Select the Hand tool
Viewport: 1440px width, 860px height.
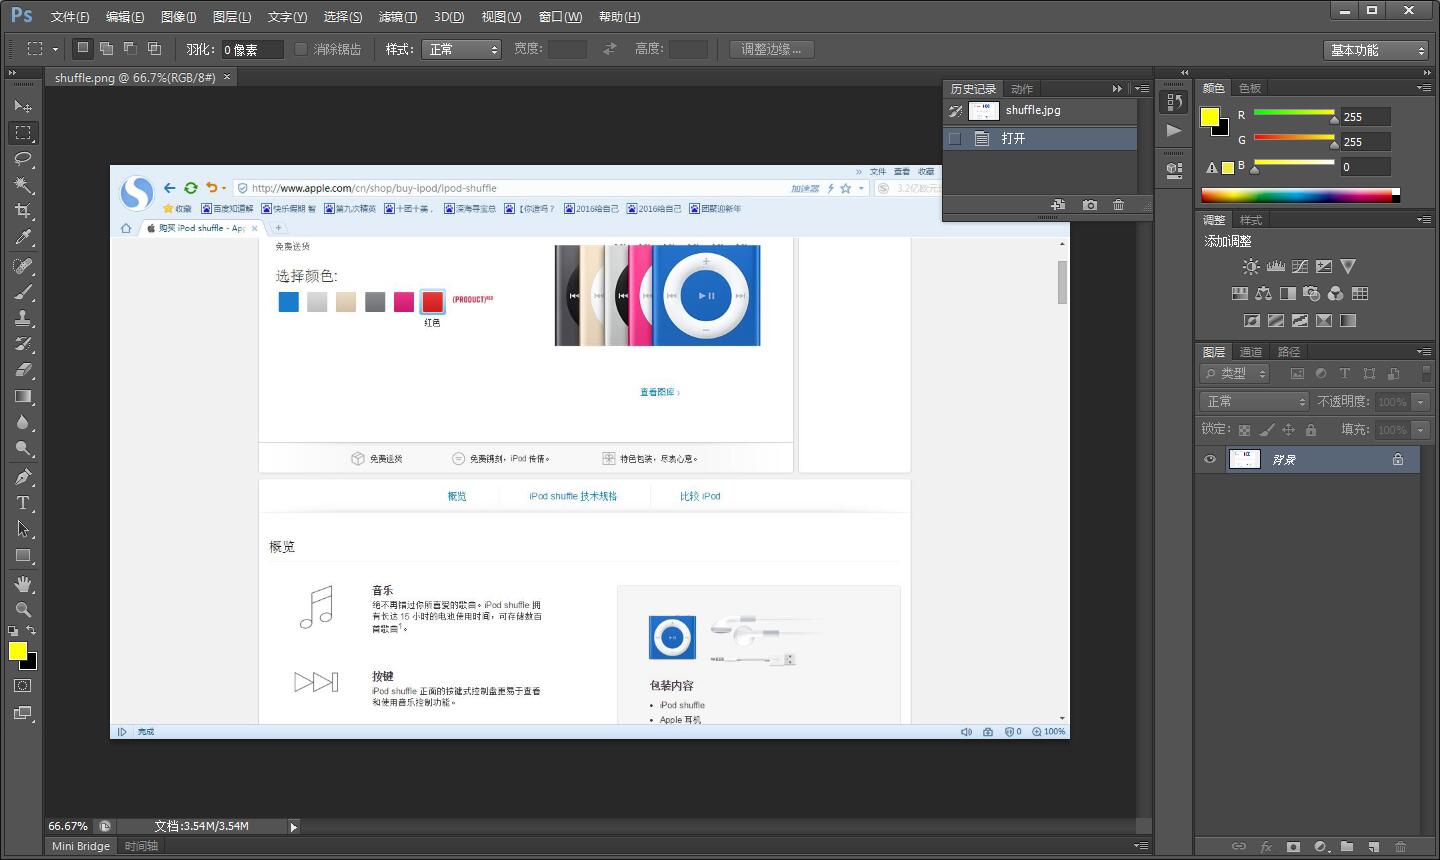(x=23, y=584)
